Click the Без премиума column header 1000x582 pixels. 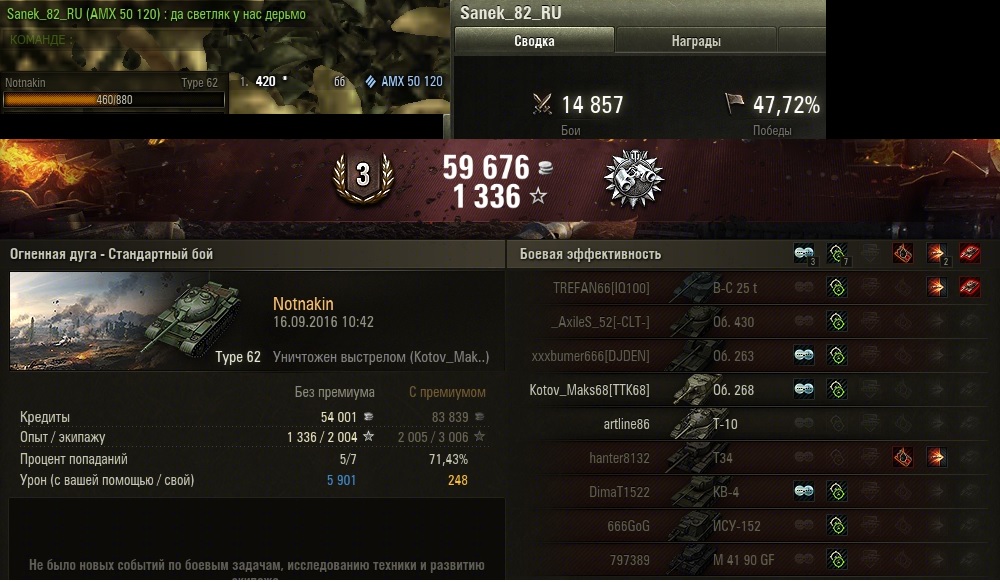click(x=334, y=392)
